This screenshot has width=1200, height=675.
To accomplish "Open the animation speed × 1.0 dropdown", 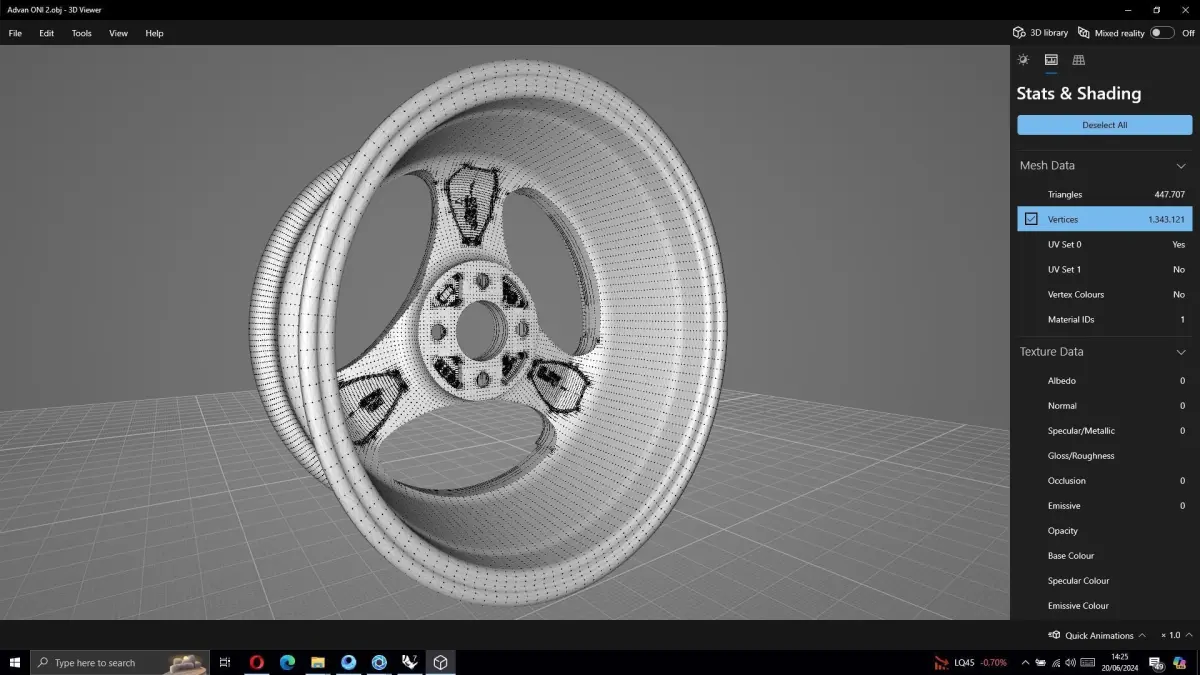I will [x=1176, y=635].
